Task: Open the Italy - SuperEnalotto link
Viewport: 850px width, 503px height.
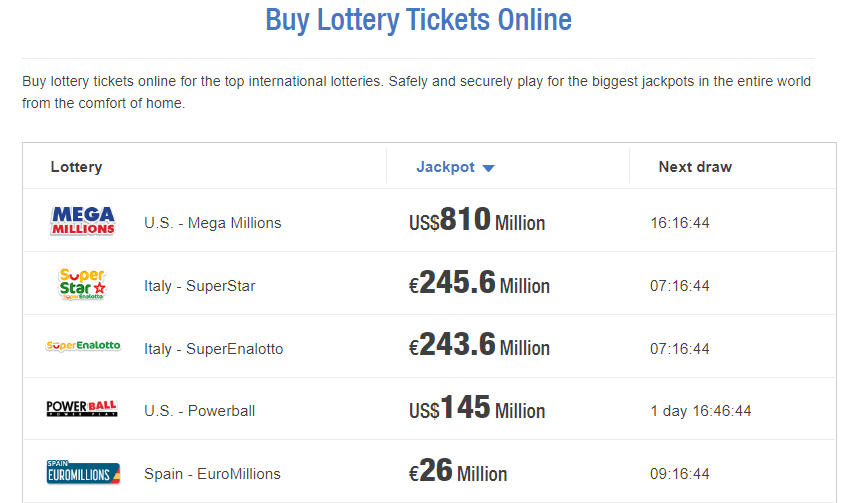Action: (214, 349)
